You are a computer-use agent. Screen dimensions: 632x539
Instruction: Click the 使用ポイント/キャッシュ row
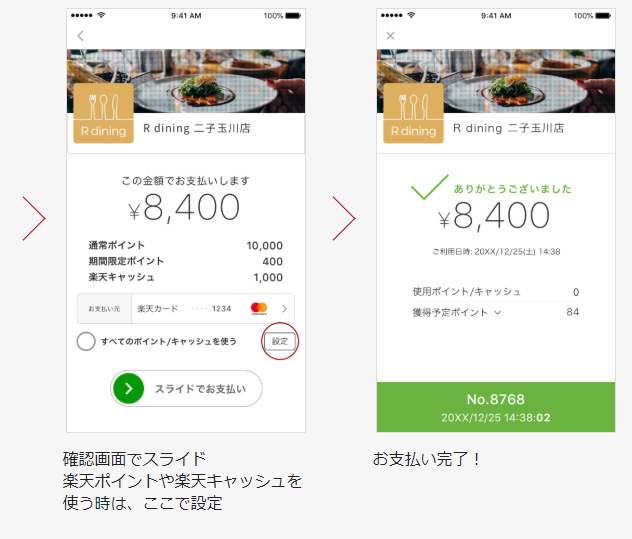pyautogui.click(x=496, y=292)
